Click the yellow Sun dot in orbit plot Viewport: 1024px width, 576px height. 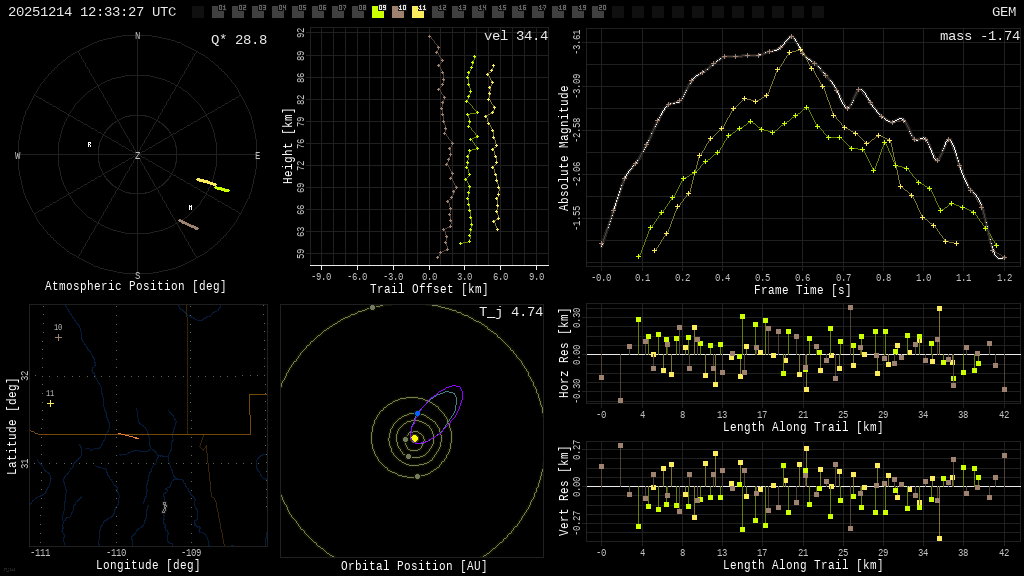[x=414, y=438]
